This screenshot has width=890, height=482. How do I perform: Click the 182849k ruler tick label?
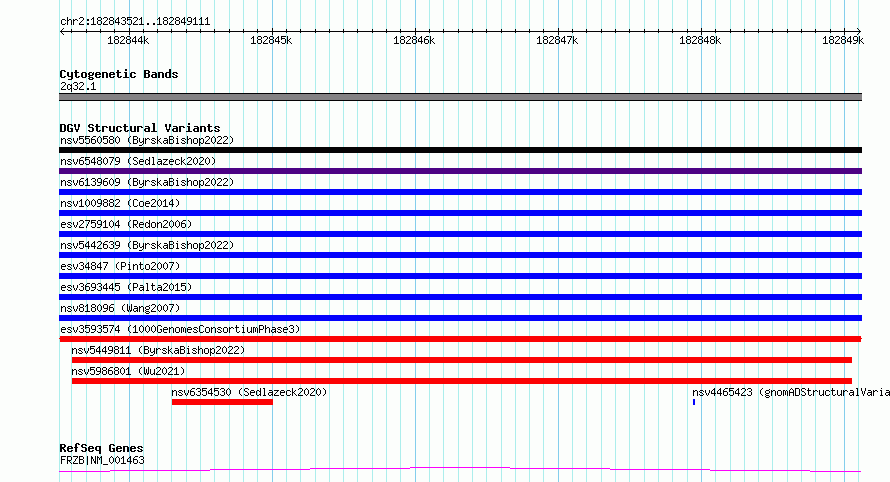843,40
